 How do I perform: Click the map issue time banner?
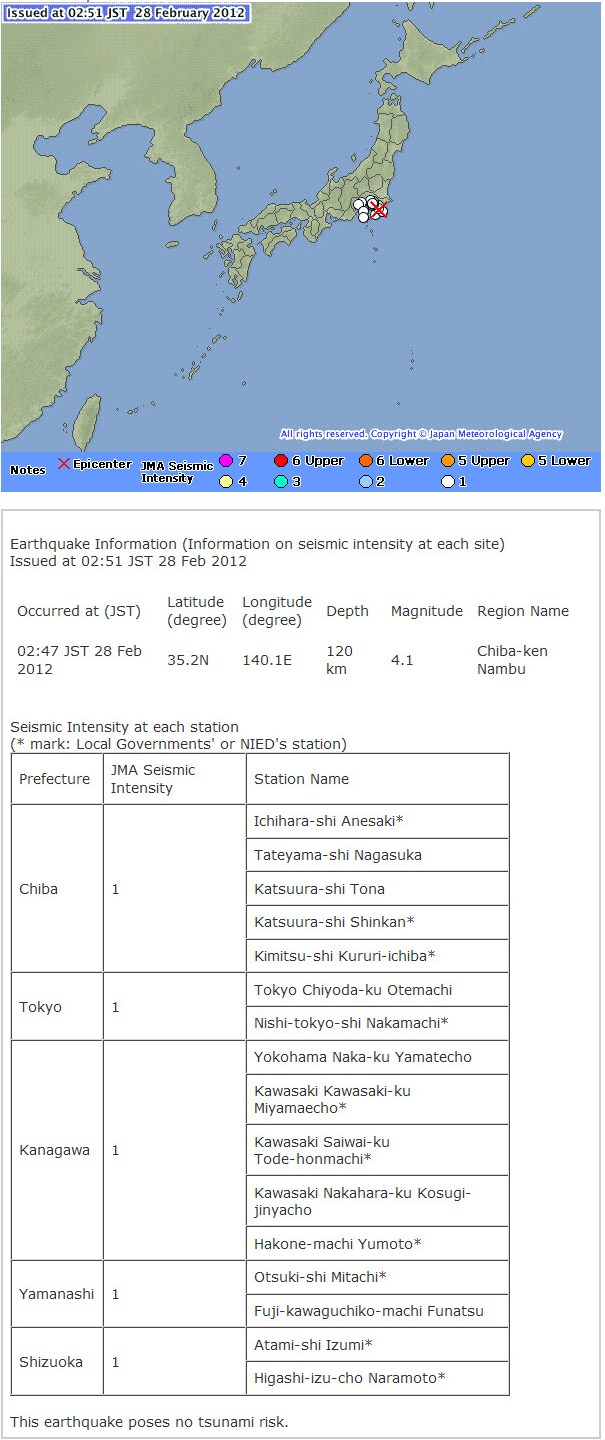tap(125, 13)
